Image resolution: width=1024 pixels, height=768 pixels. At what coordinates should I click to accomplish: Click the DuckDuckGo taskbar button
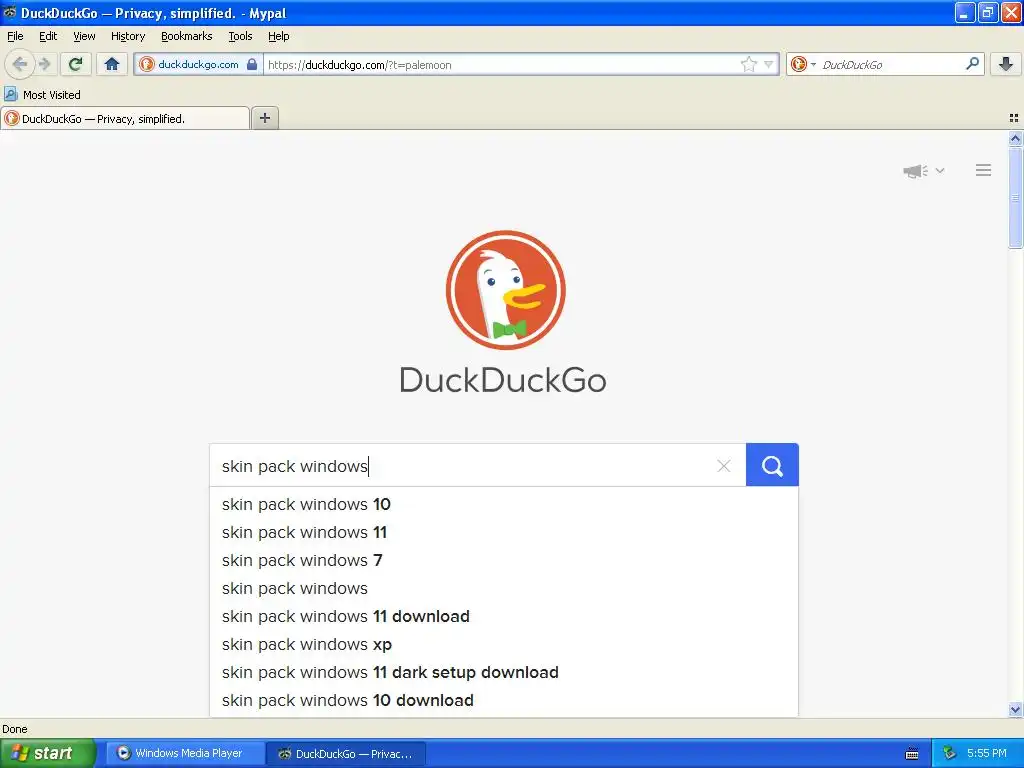click(346, 754)
